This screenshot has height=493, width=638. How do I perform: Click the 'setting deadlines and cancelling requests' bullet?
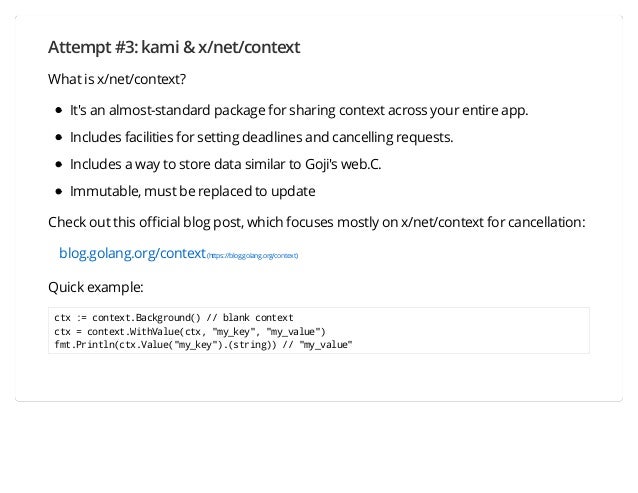pos(261,137)
